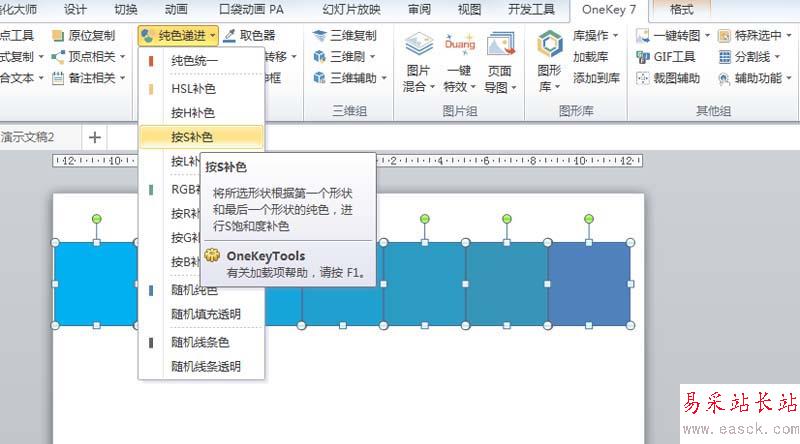800x444 pixels.
Task: Choose 随机线条透明 from the menu
Action: (202, 366)
